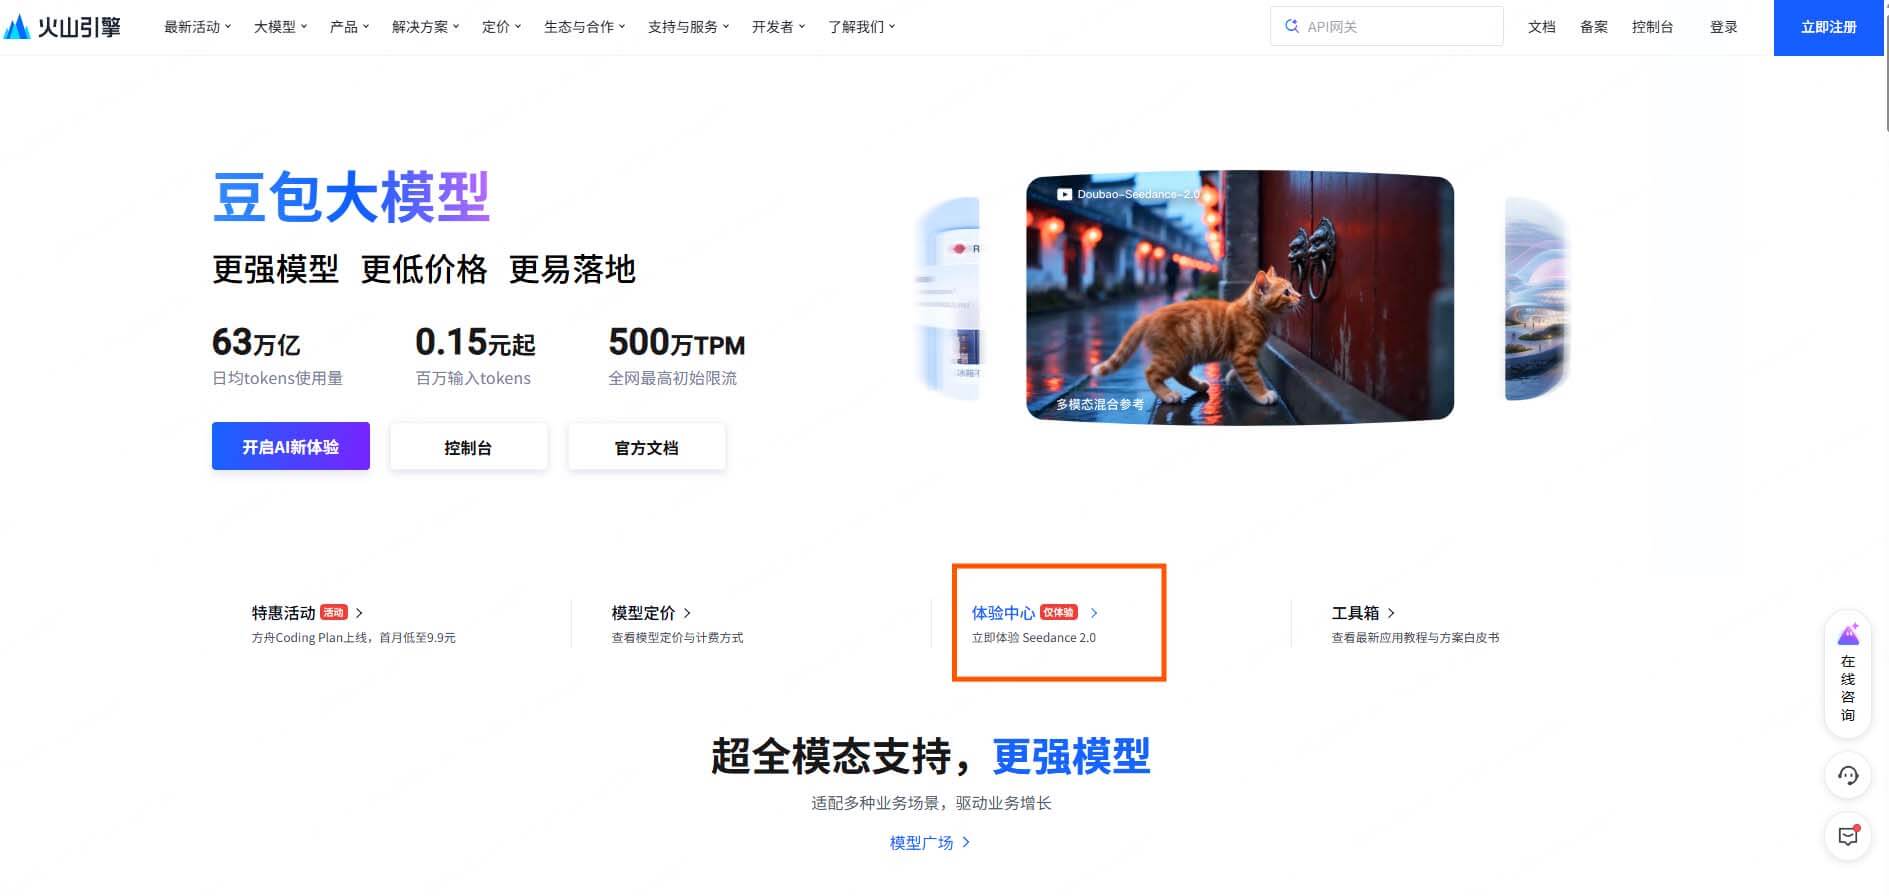The height and width of the screenshot is (896, 1889).
Task: Expand the 最新活动 dropdown menu
Action: [x=198, y=27]
